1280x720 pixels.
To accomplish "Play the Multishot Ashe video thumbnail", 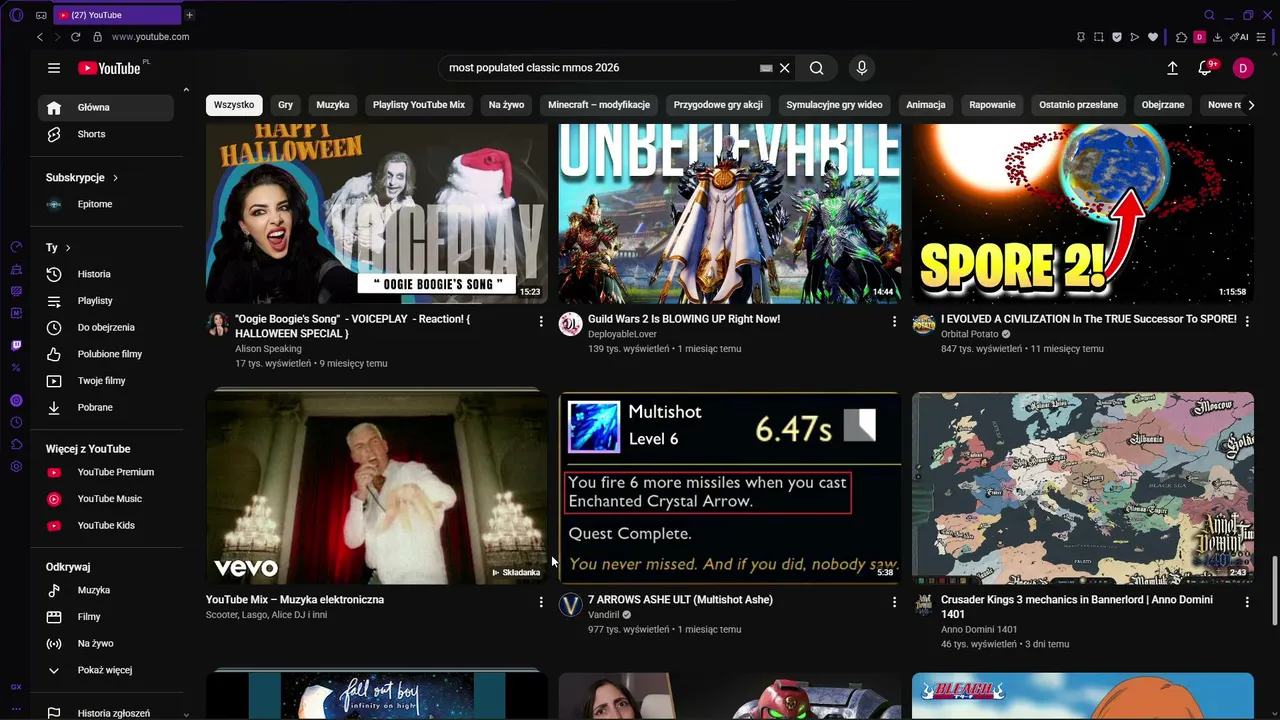I will click(730, 488).
